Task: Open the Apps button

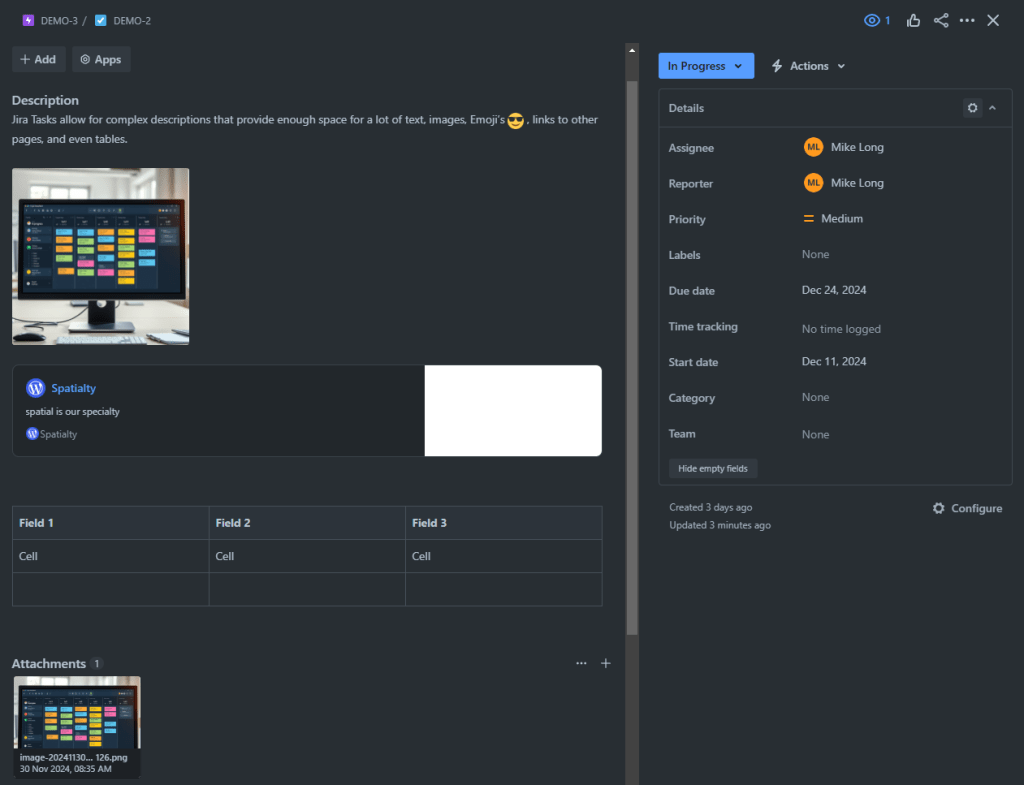Action: pyautogui.click(x=101, y=59)
